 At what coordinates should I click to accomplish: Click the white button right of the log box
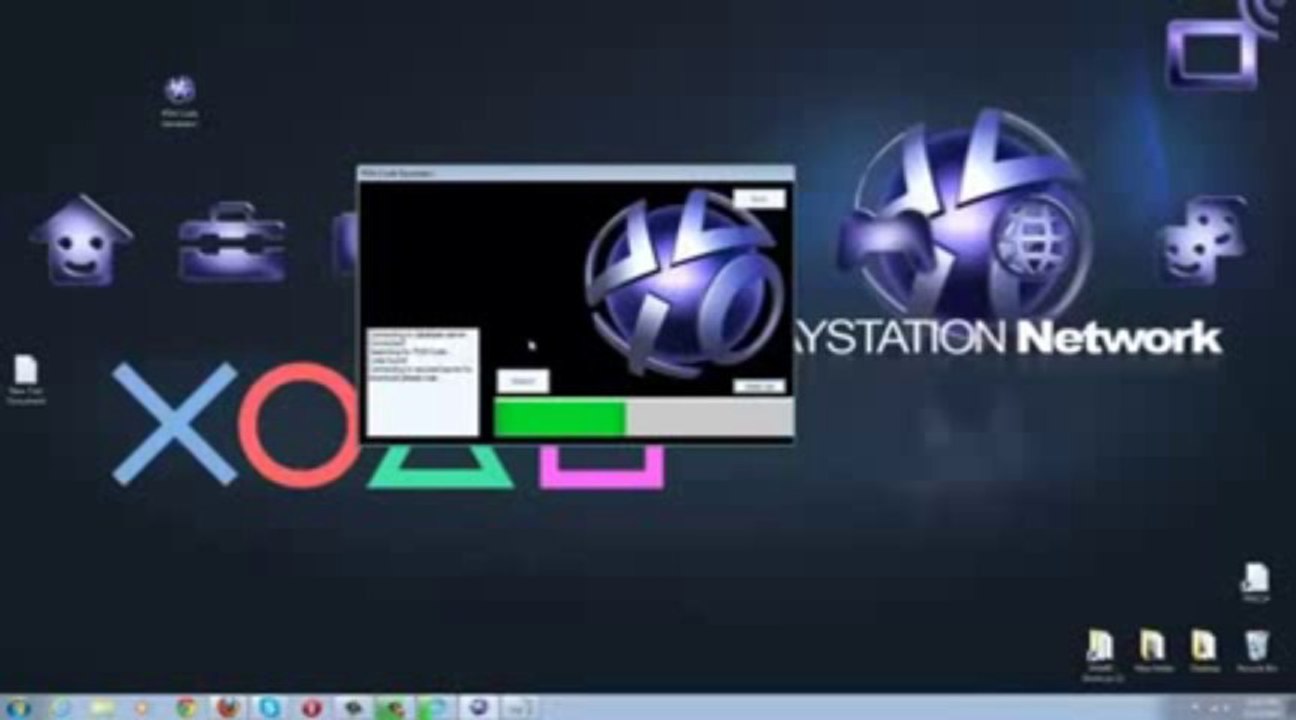(523, 382)
